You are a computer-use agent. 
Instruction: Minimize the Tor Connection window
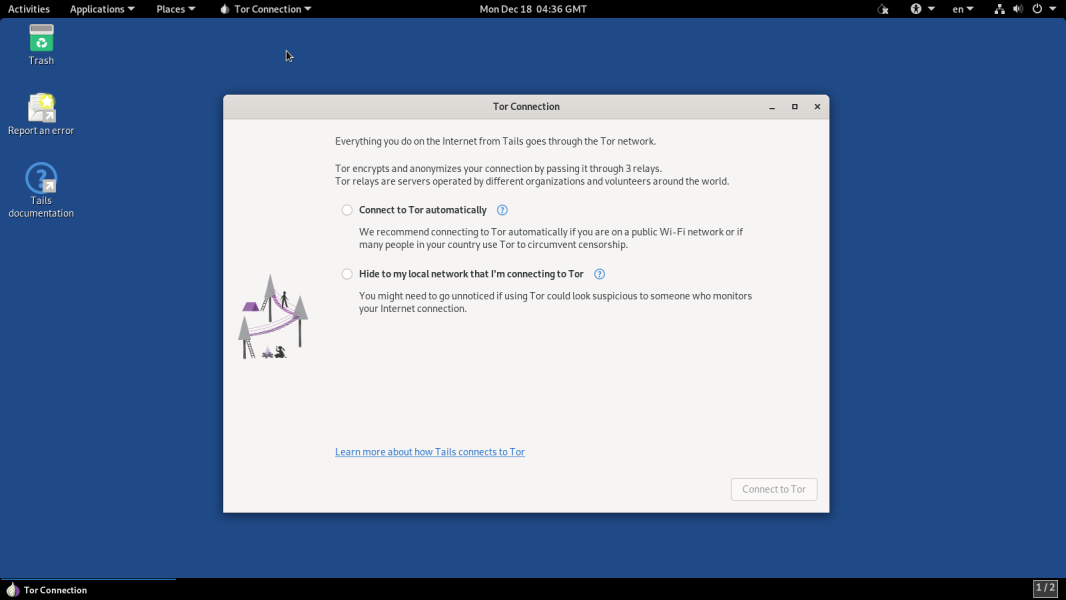coord(772,107)
